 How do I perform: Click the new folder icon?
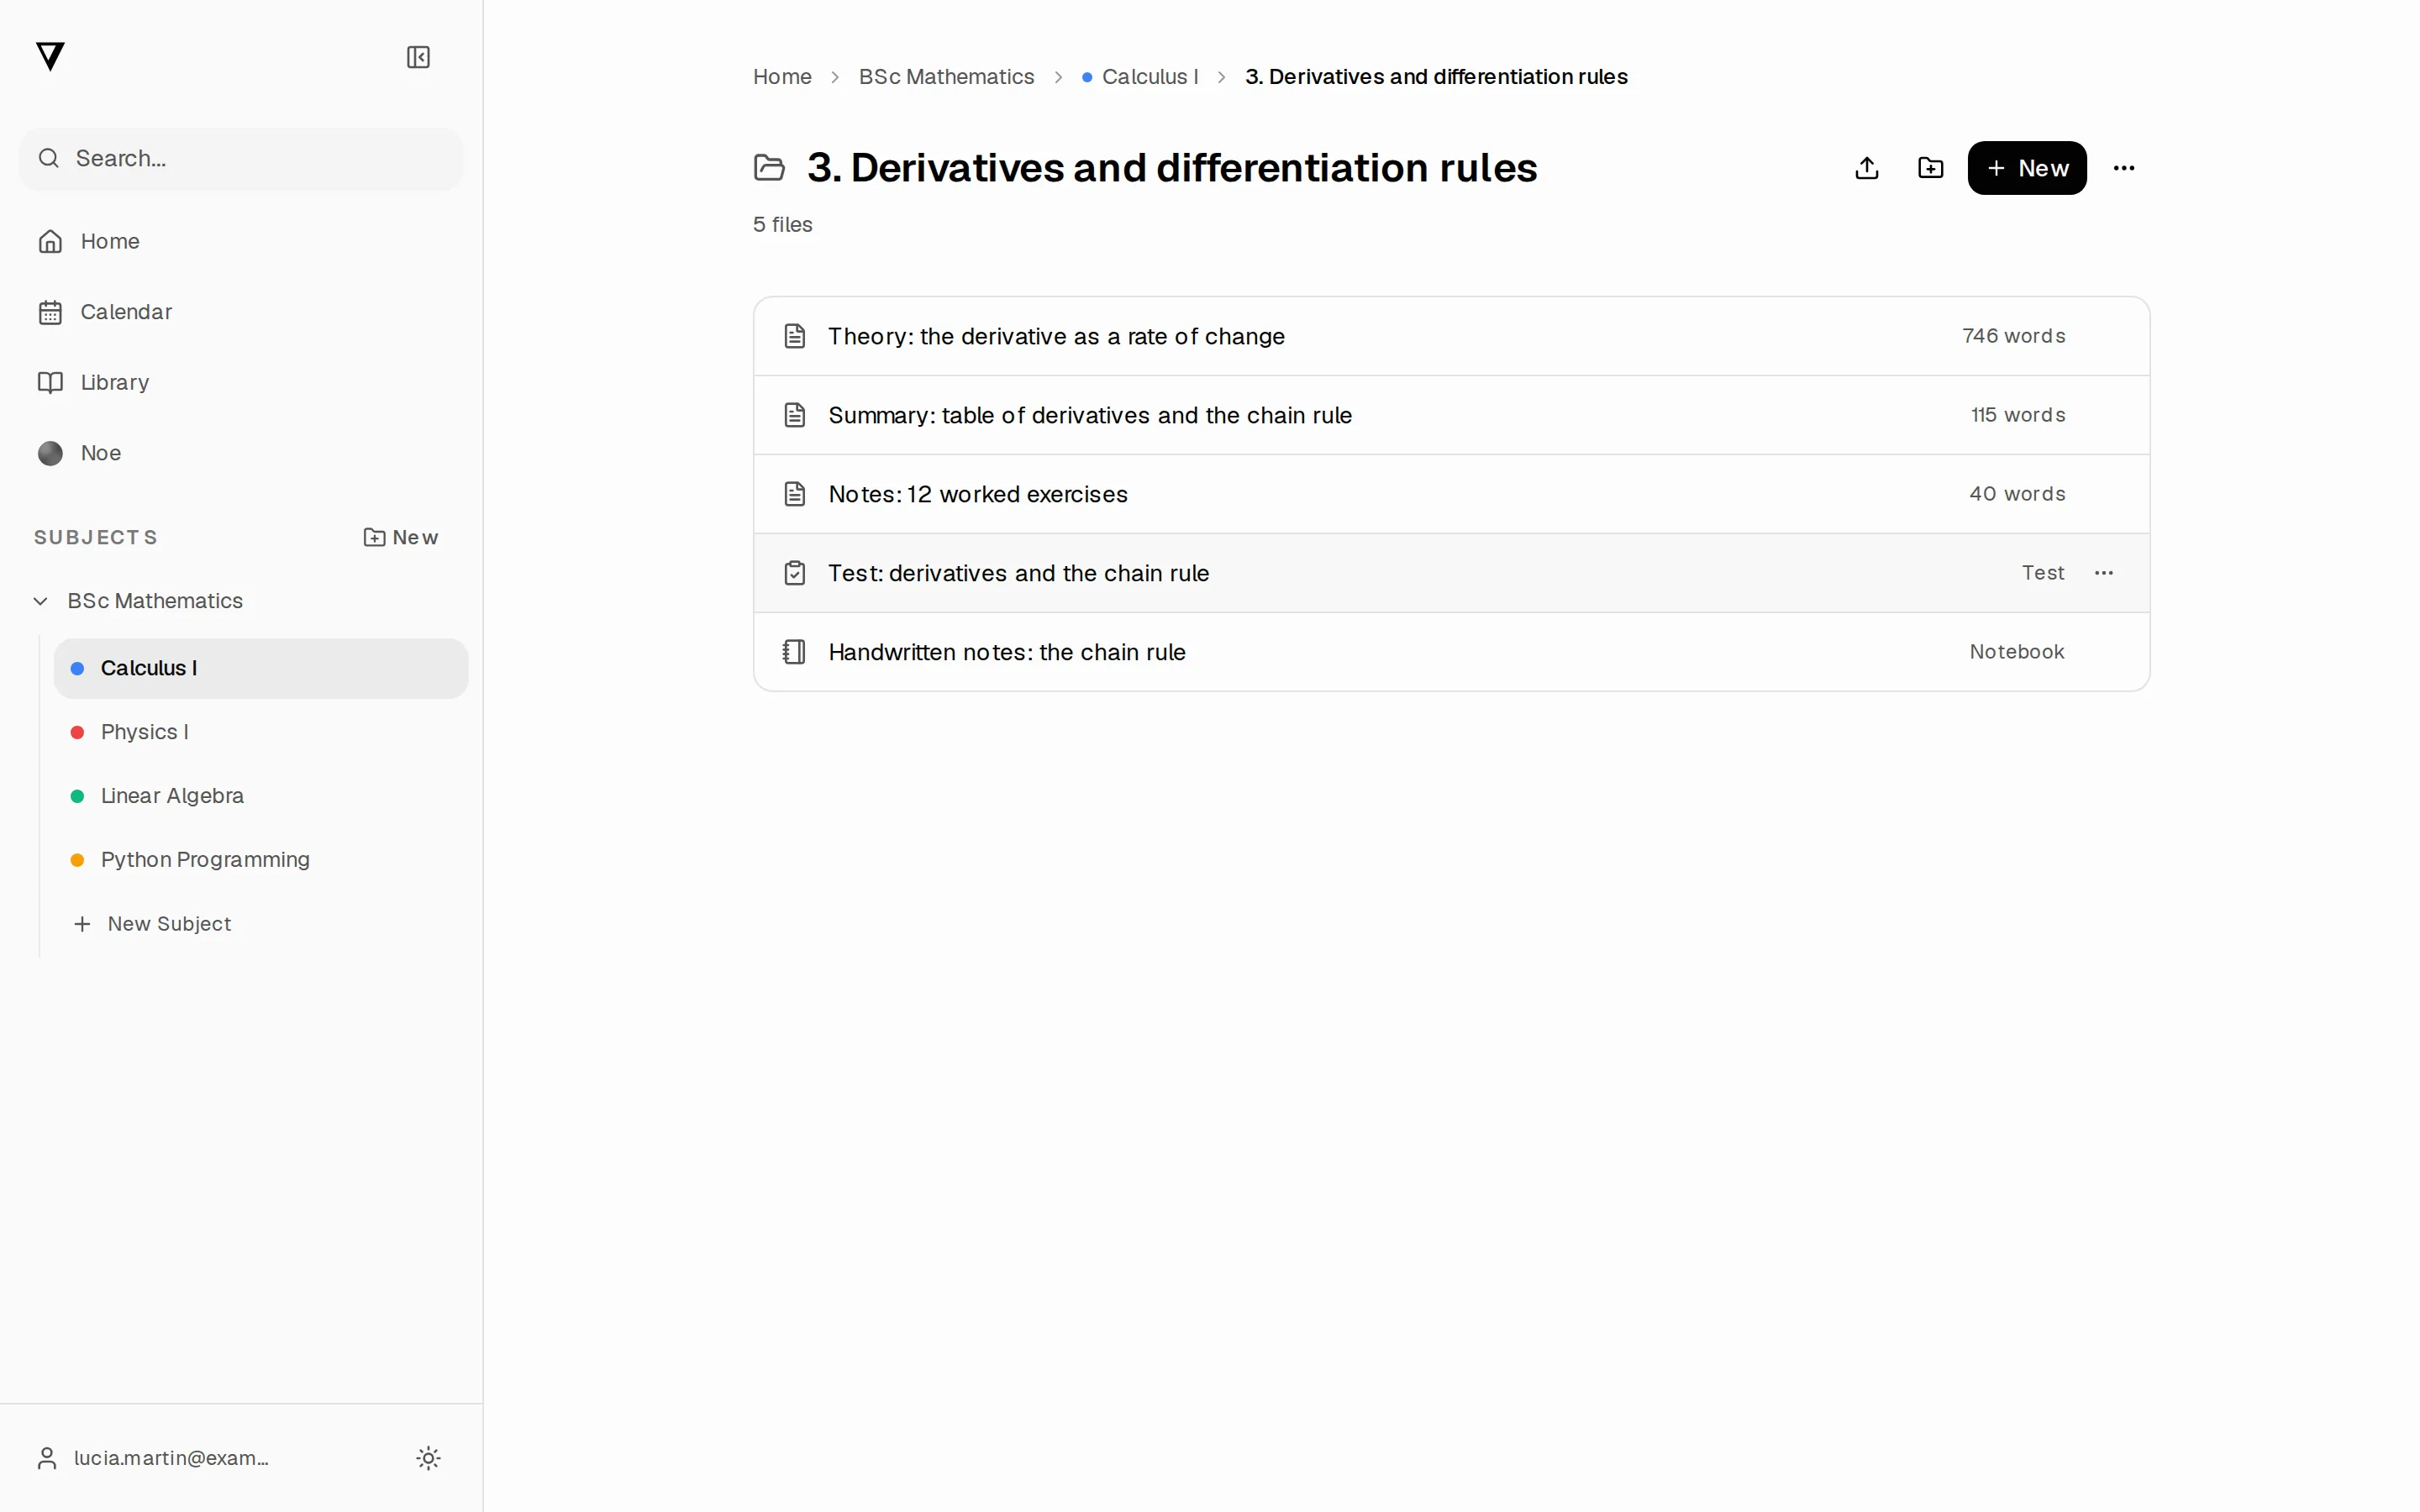1930,168
